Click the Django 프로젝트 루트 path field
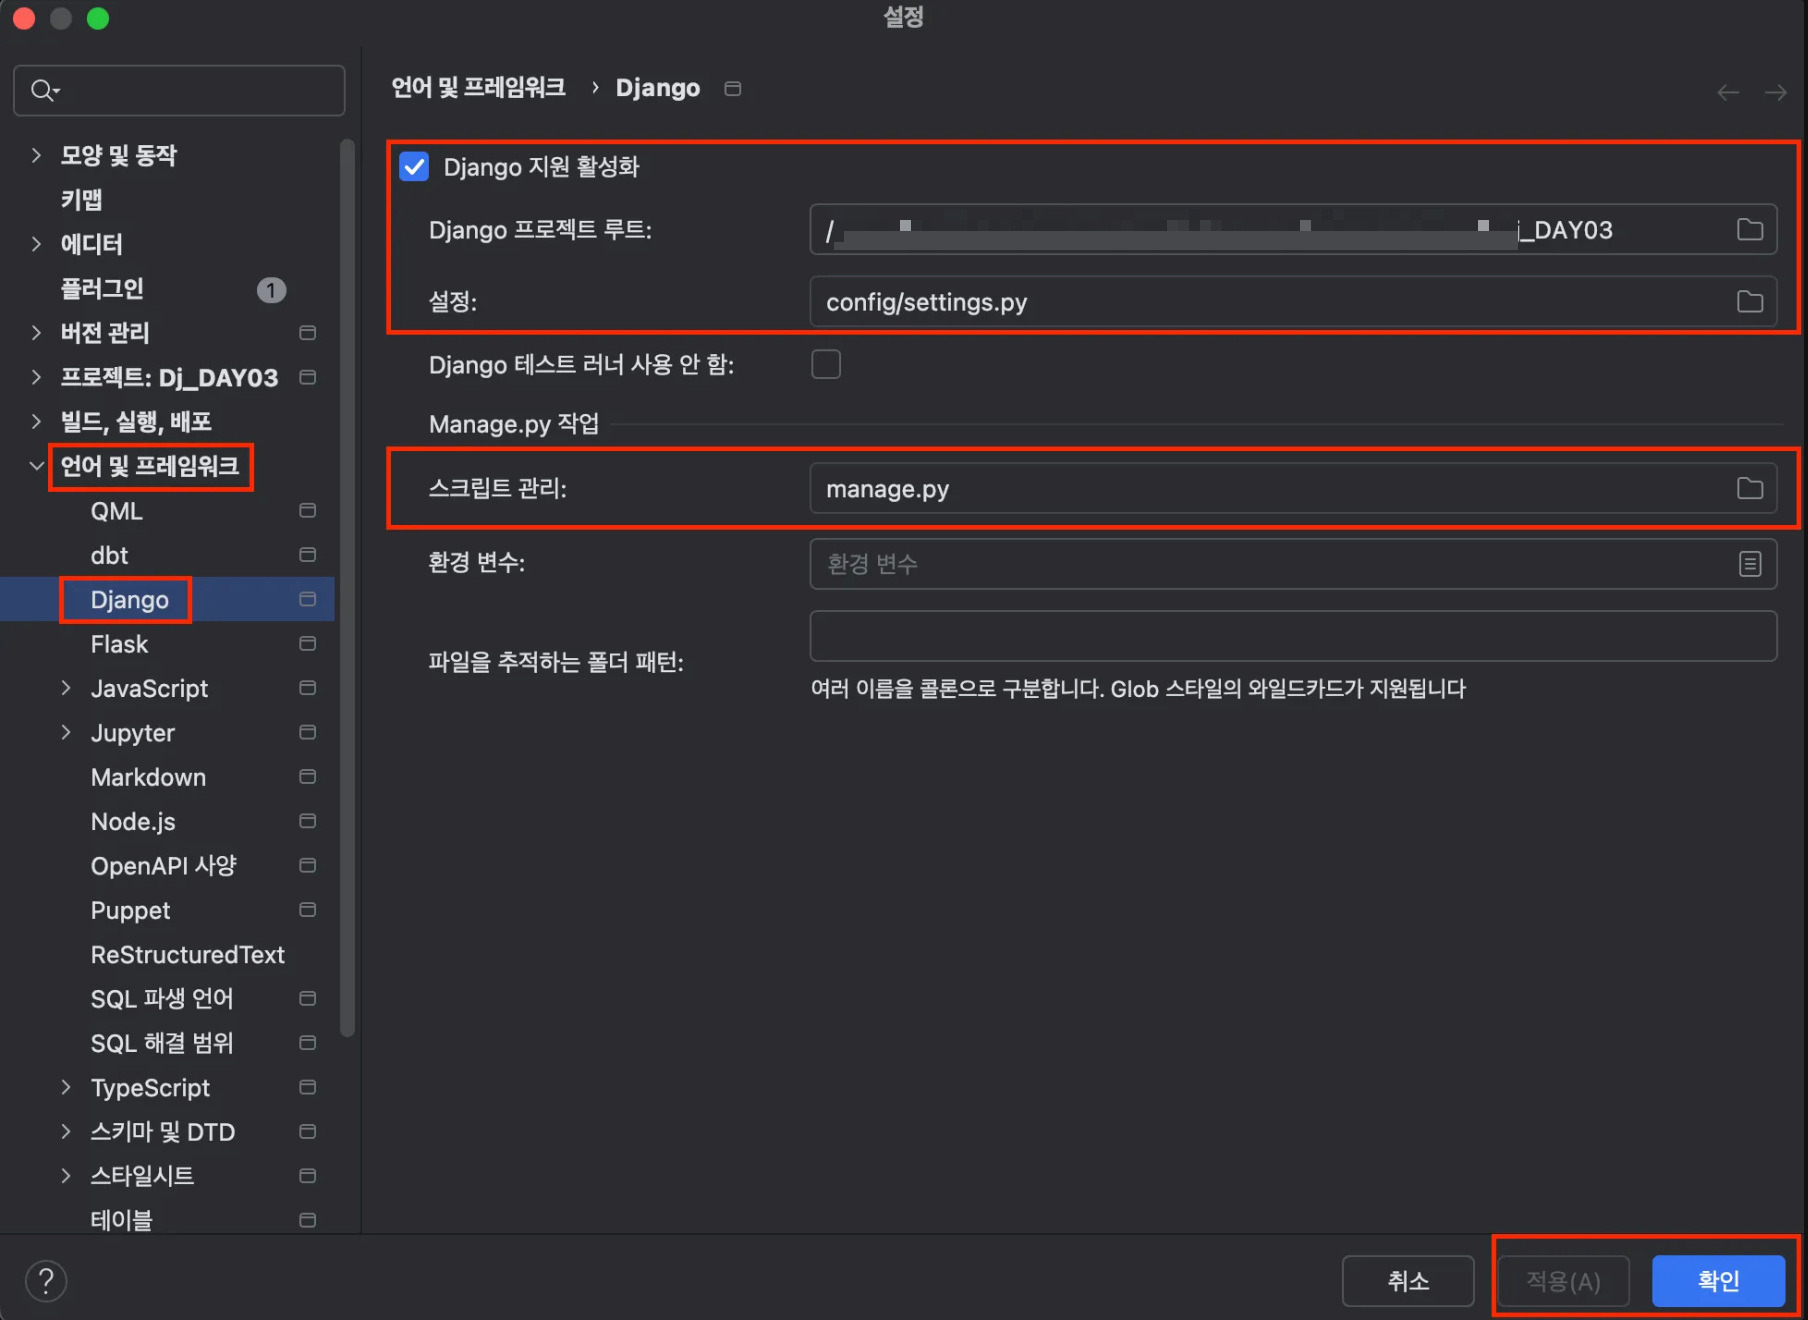Viewport: 1808px width, 1320px height. [x=1293, y=230]
